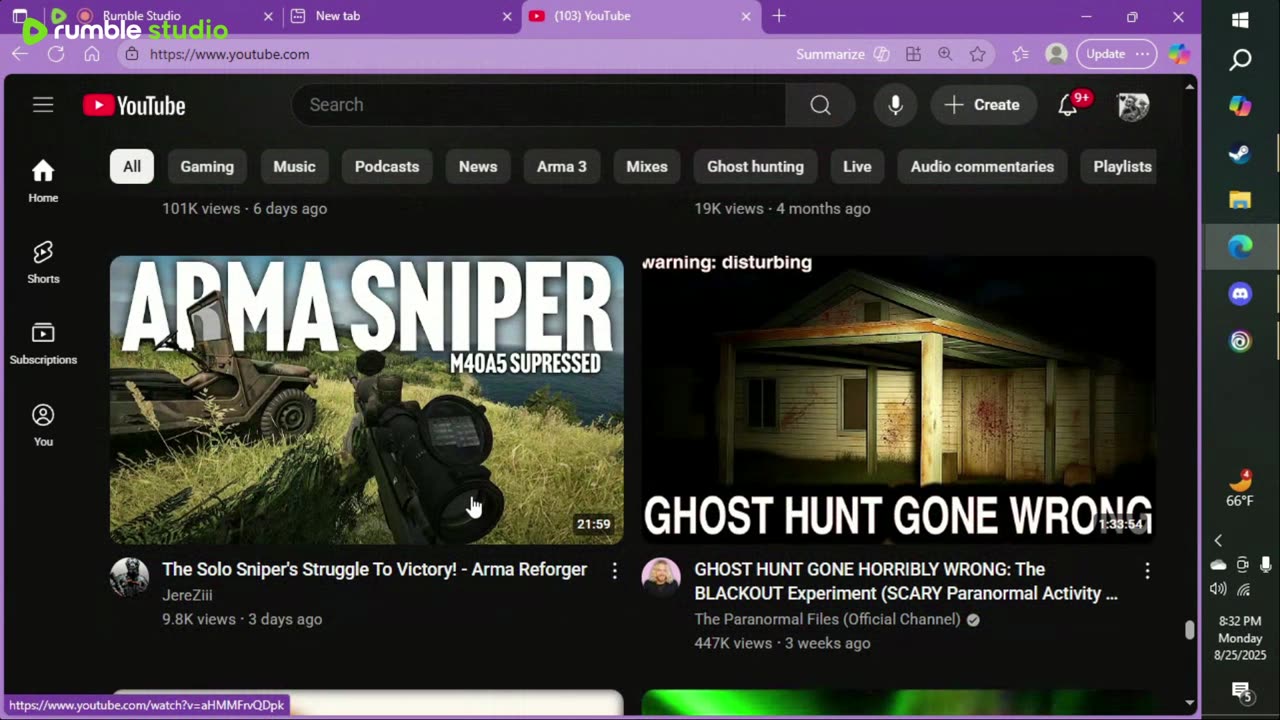Open a new browser tab
Screen dimensions: 1280x720
(779, 16)
